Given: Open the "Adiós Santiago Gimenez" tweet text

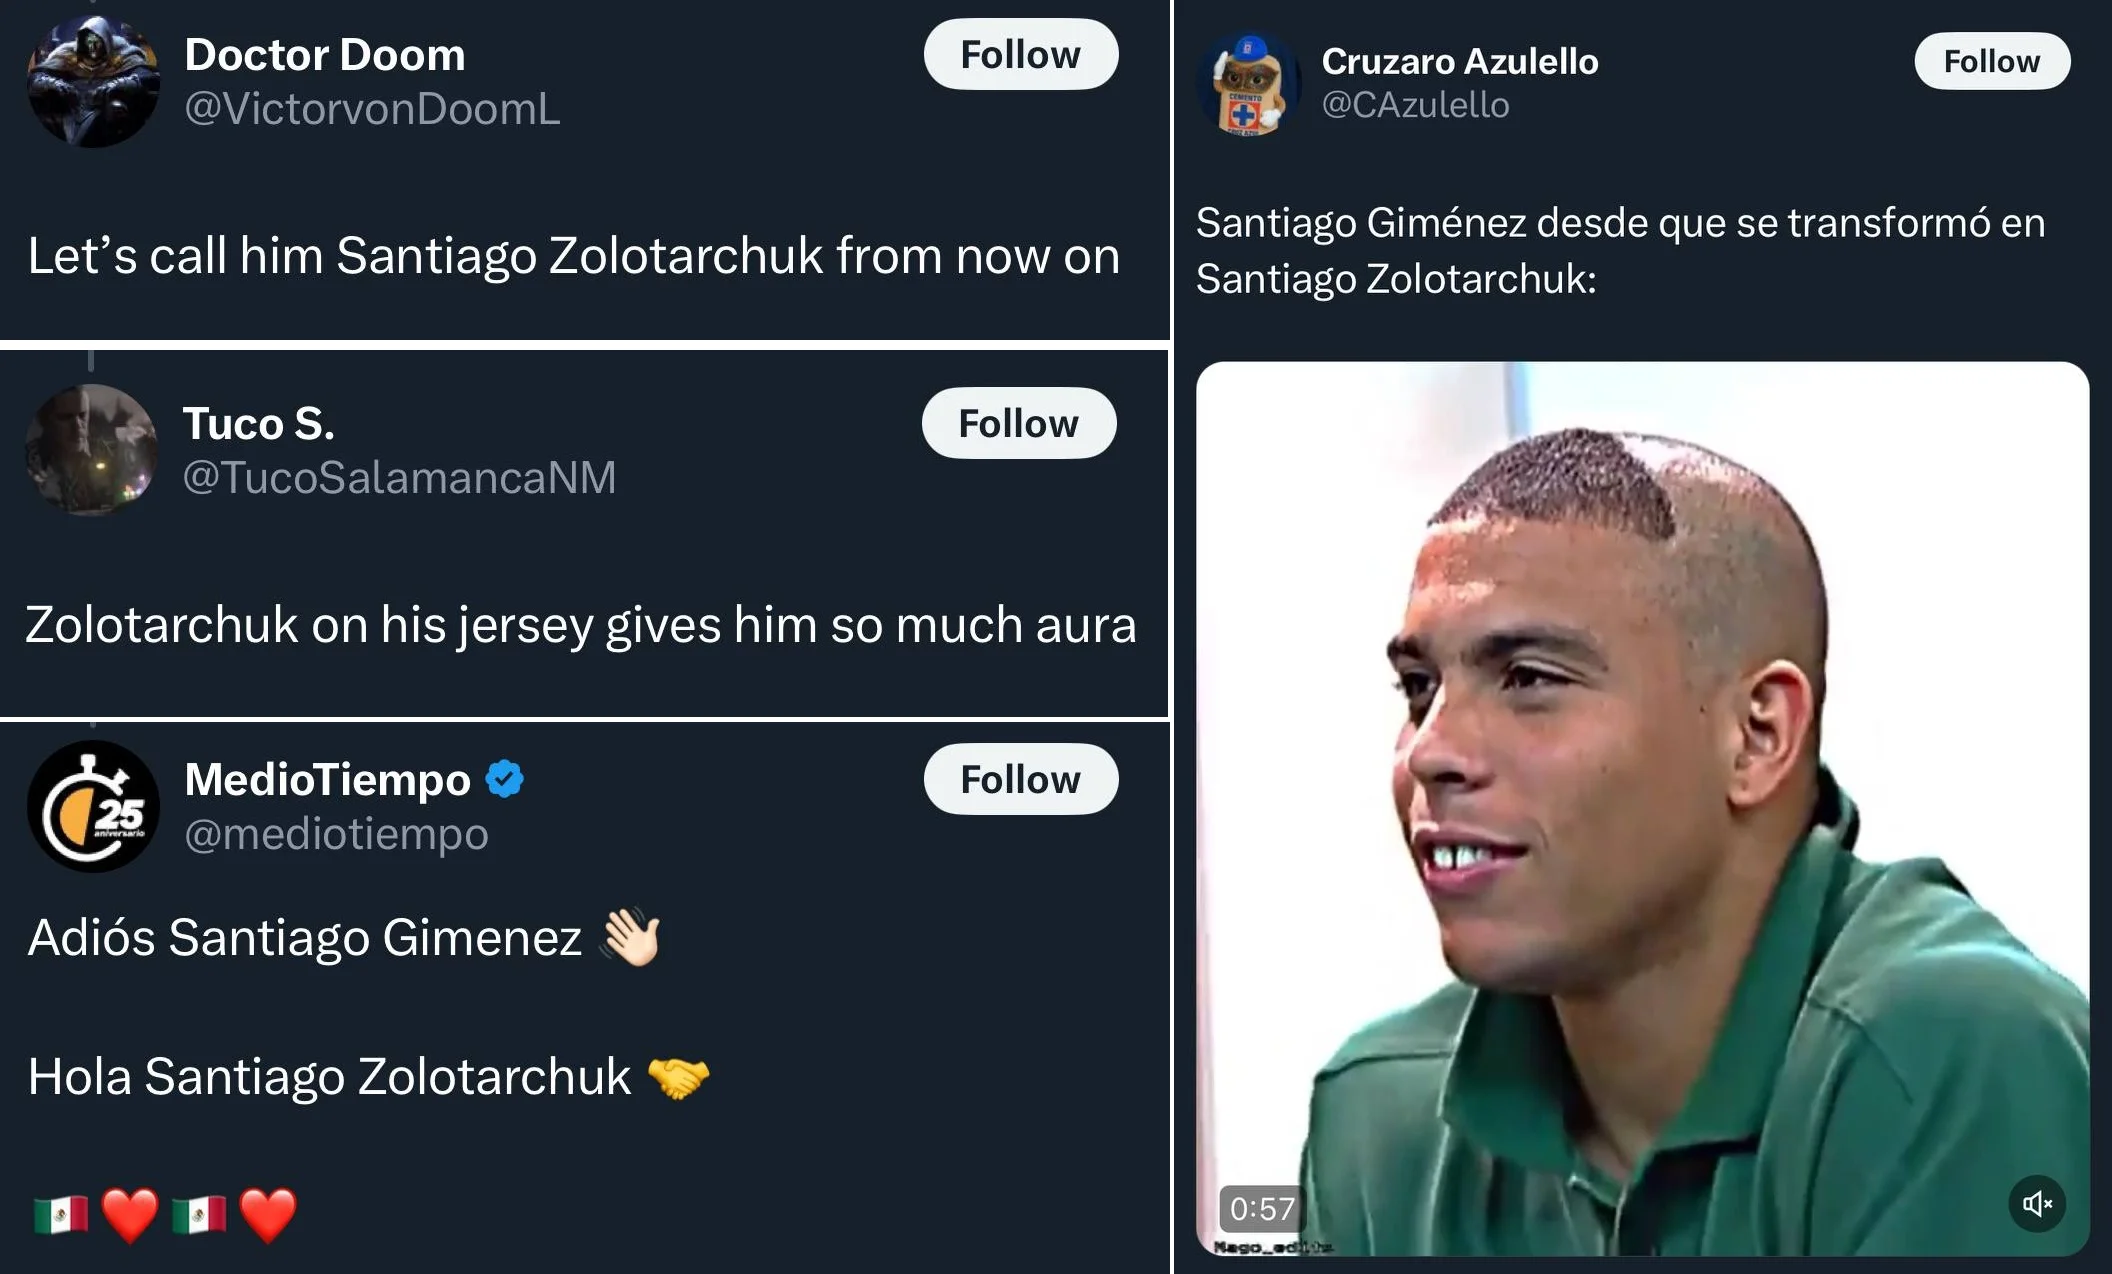Looking at the screenshot, I should 305,938.
